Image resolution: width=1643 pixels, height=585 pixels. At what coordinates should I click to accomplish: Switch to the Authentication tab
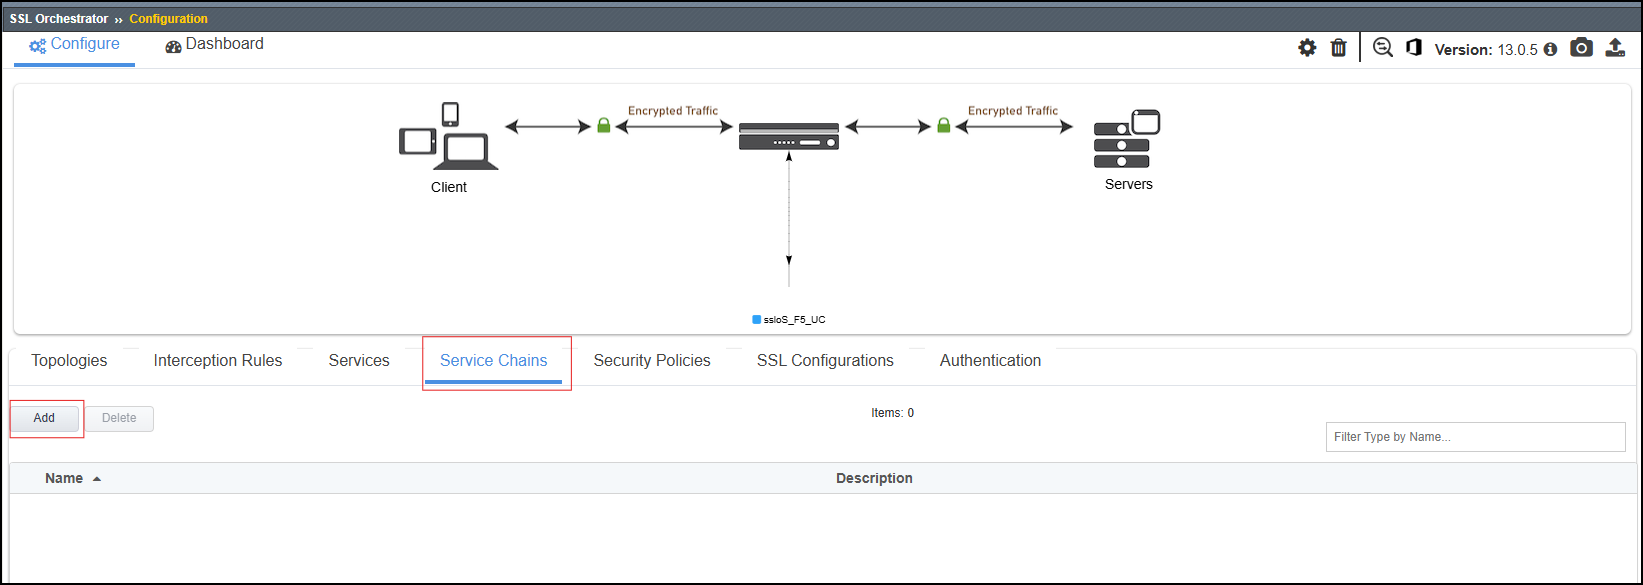(990, 361)
